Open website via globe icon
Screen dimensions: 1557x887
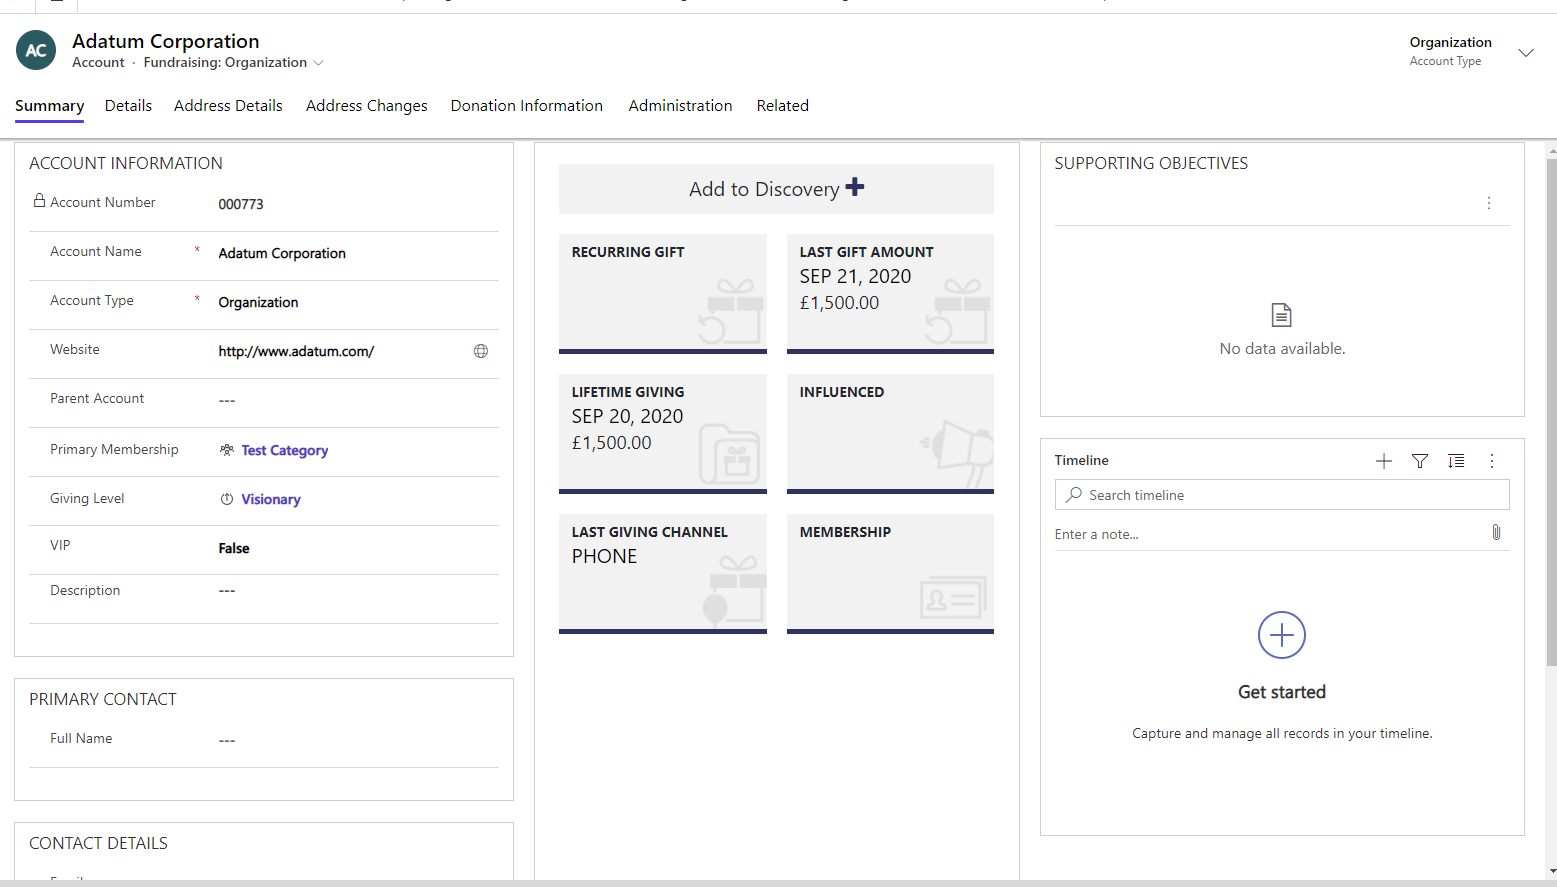481,351
